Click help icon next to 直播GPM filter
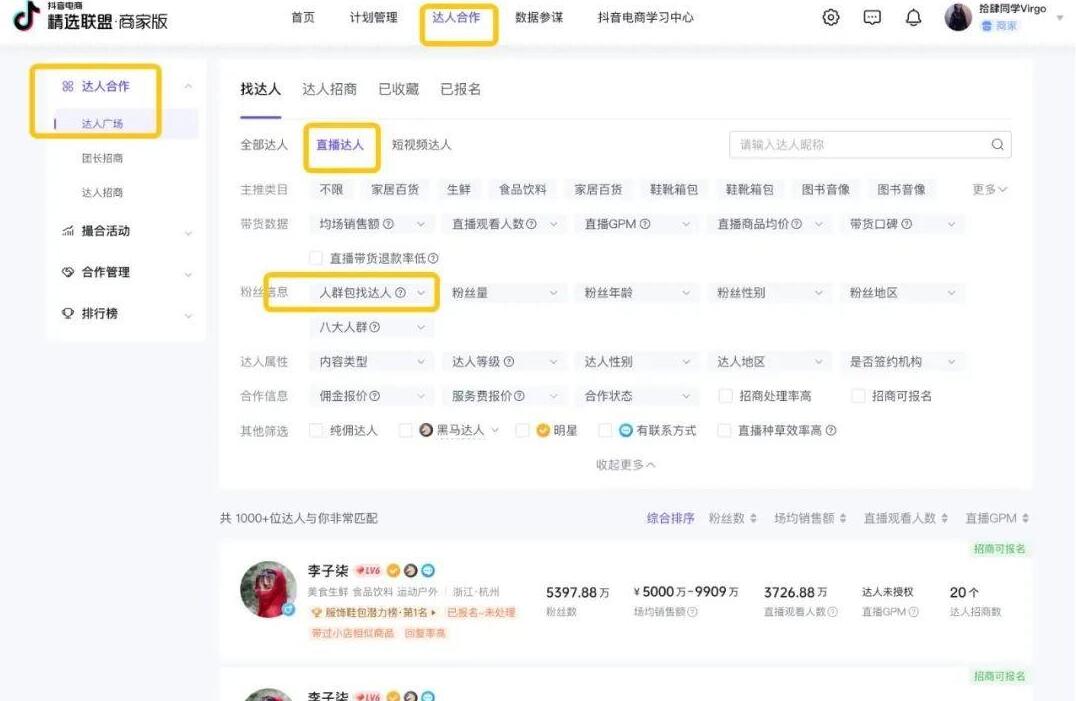Viewport: 1076px width, 701px height. 644,224
